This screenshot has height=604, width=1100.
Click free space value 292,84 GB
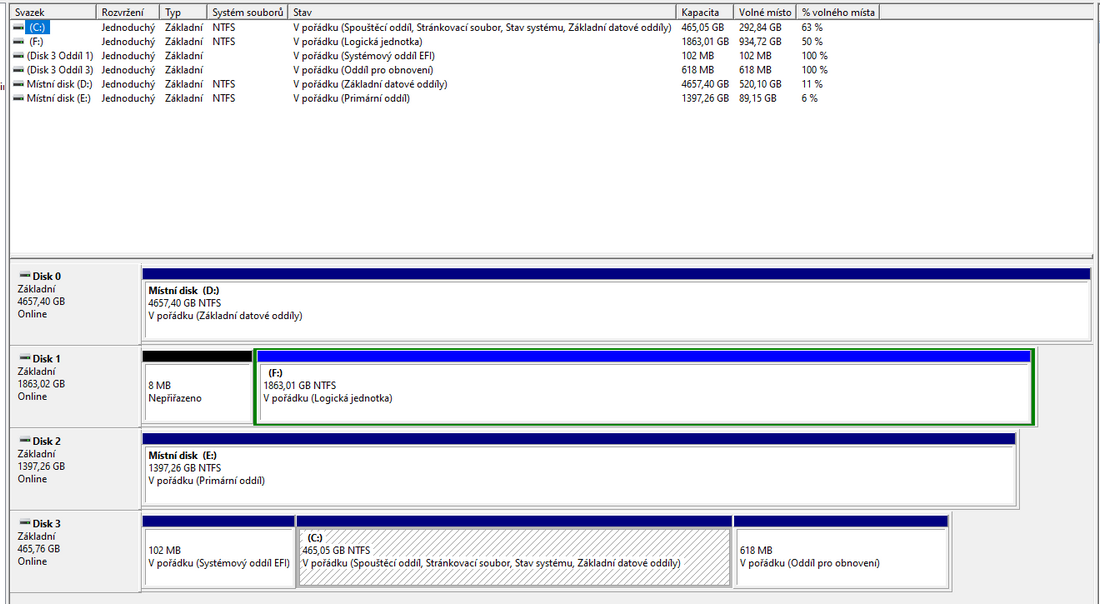[760, 27]
